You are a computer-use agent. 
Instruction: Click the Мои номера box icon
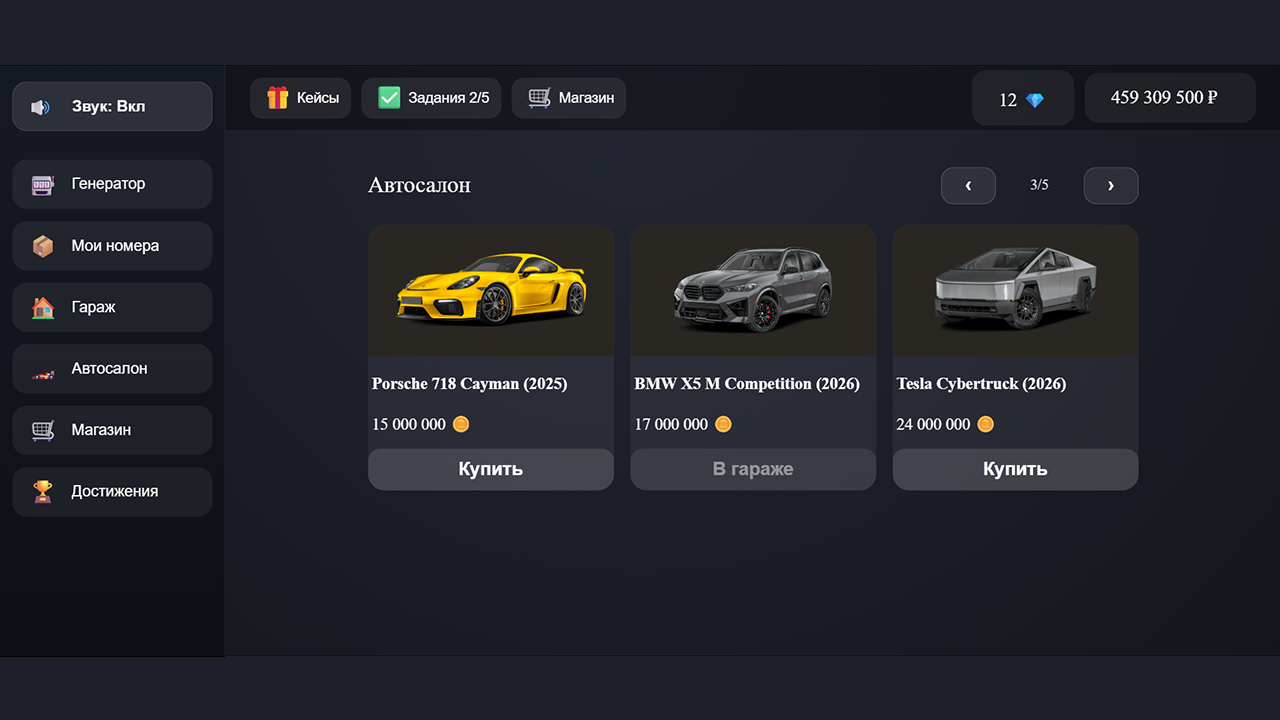42,246
